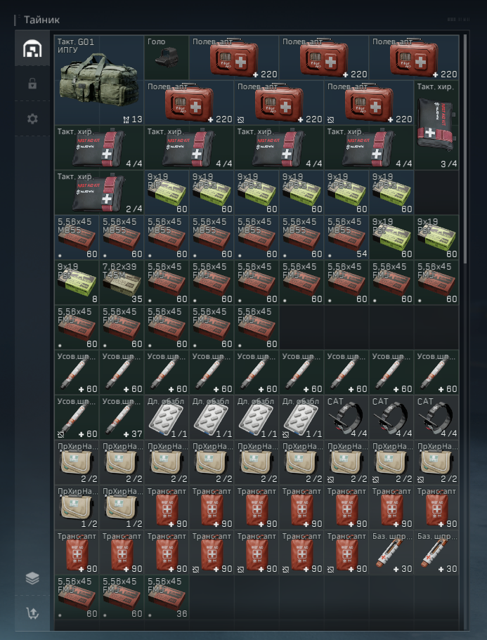Click the stim injector showing +37
The image size is (487, 640).
click(122, 417)
